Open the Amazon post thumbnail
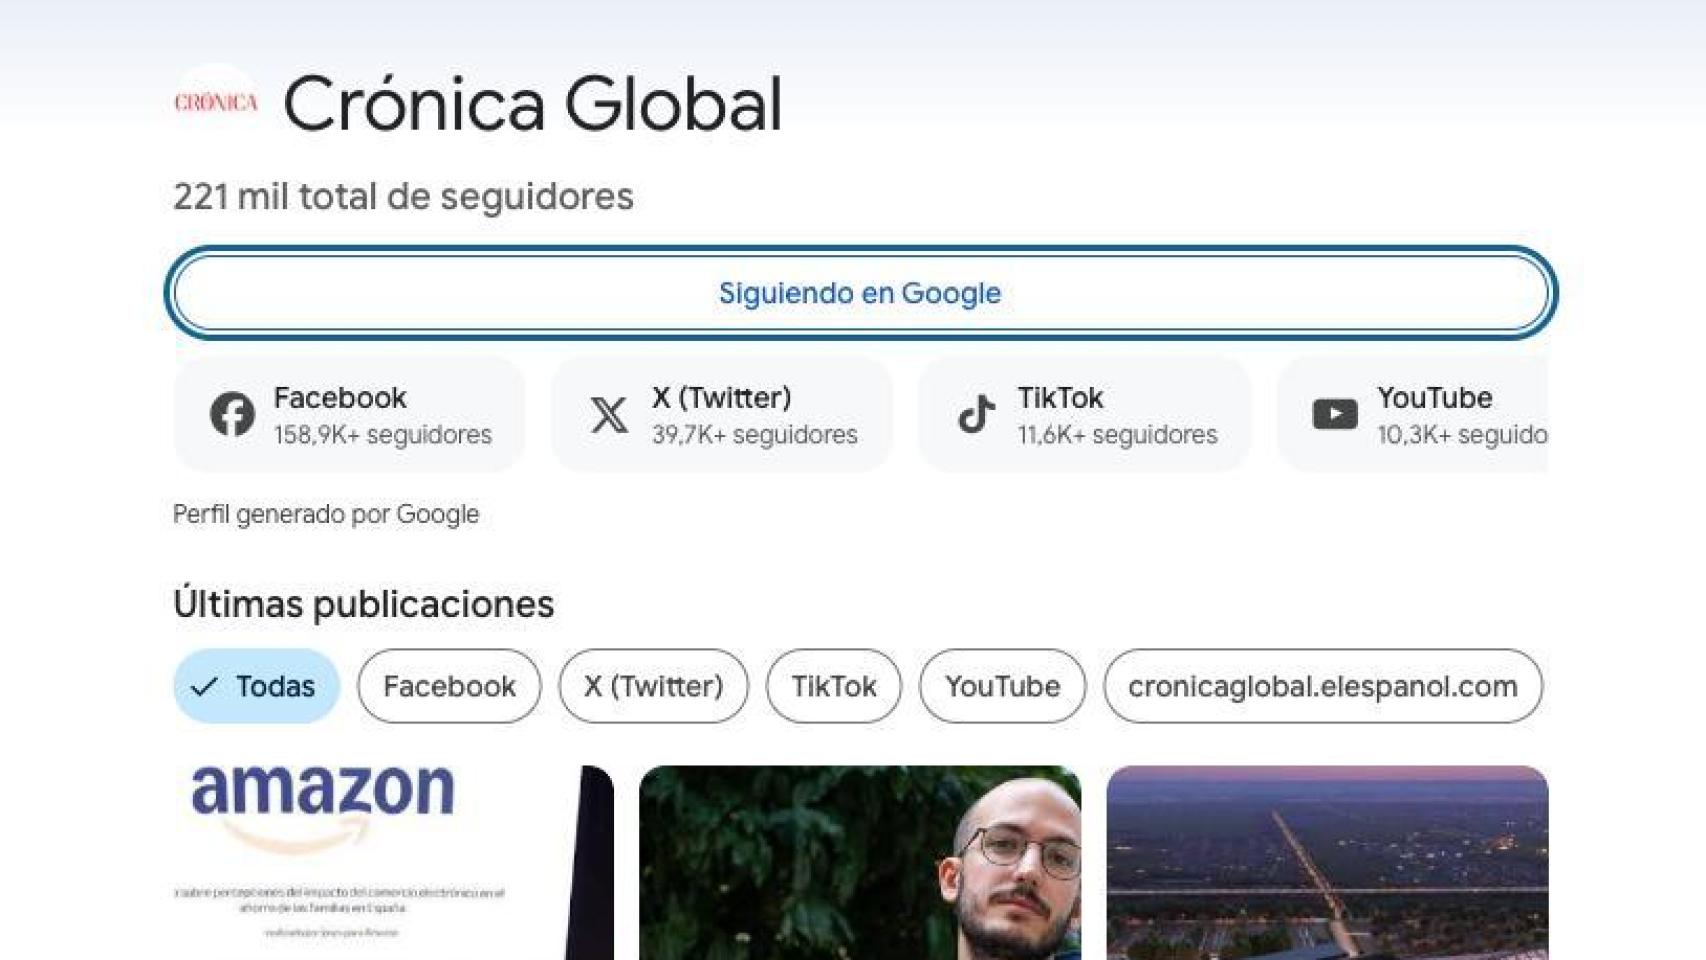 tap(393, 863)
